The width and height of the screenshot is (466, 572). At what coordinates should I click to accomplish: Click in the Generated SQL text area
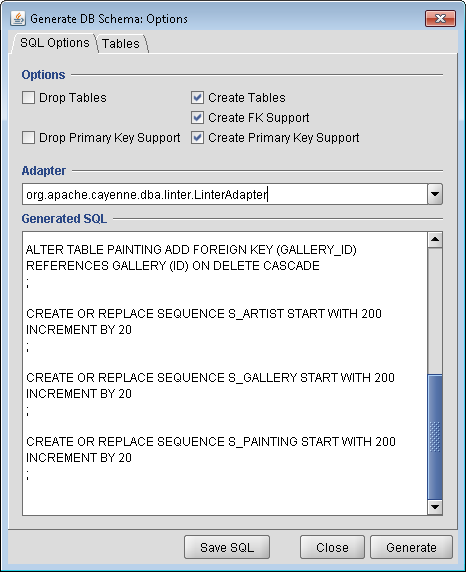tap(224, 373)
